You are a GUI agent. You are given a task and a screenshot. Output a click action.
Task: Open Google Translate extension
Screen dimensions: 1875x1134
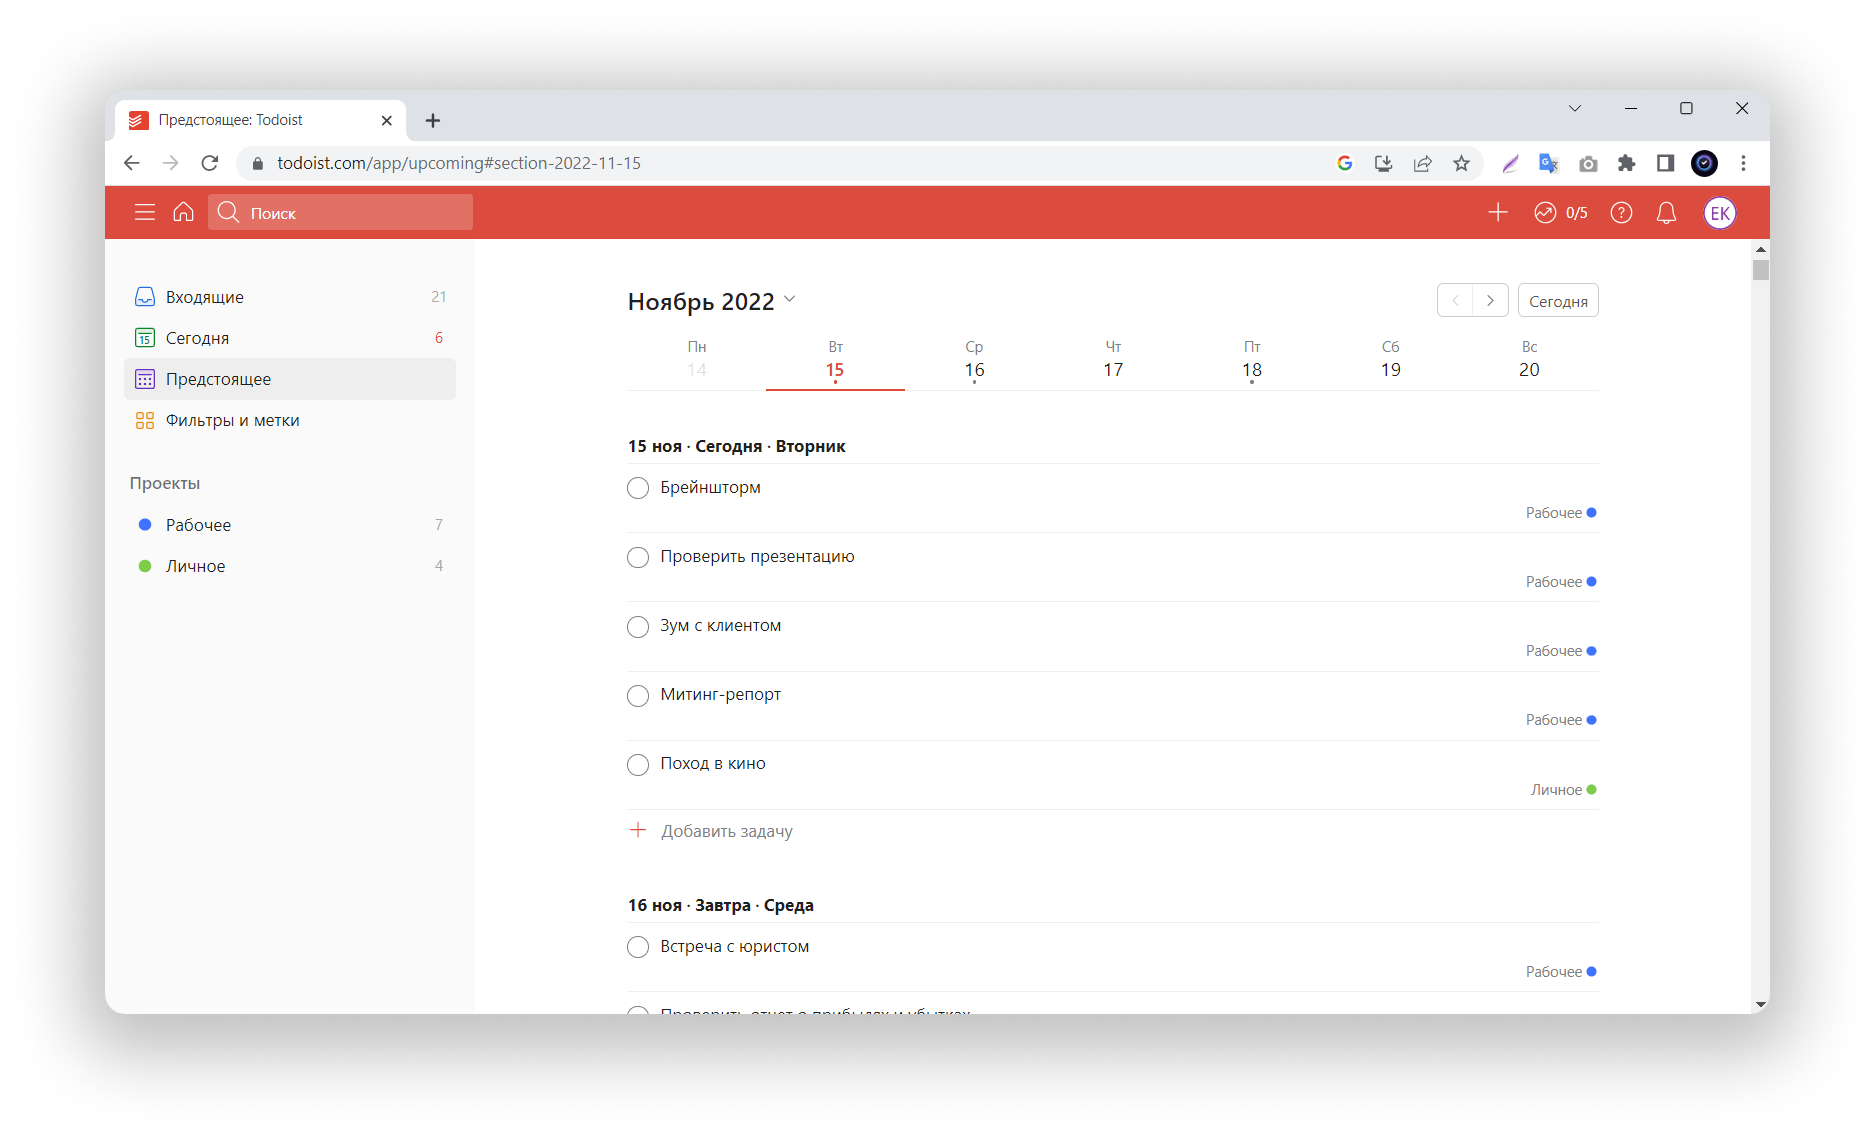tap(1549, 163)
